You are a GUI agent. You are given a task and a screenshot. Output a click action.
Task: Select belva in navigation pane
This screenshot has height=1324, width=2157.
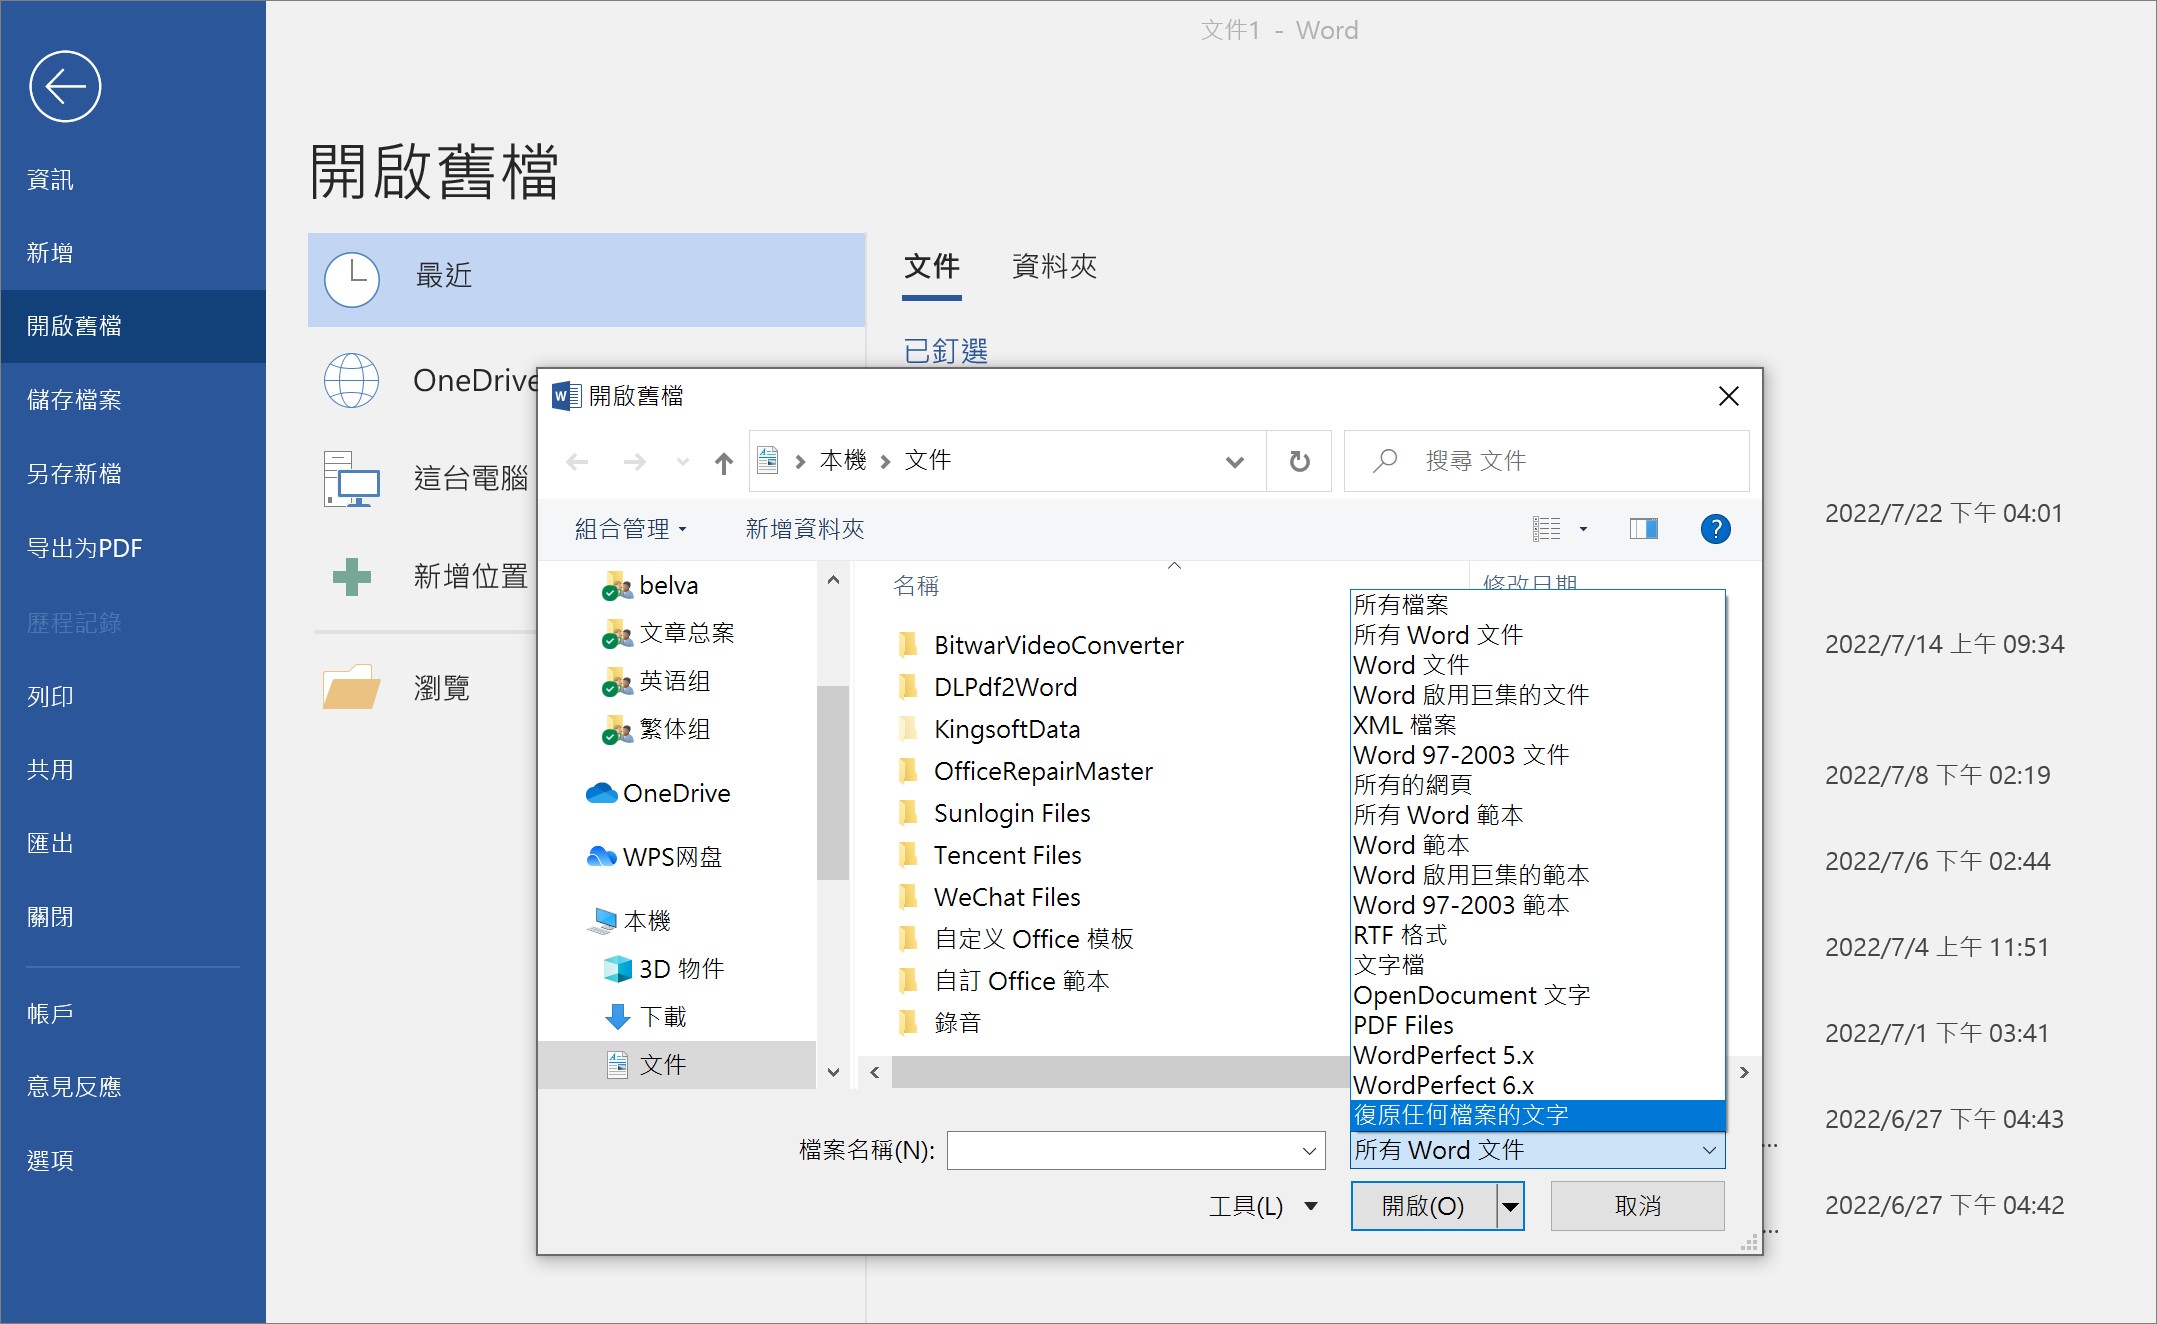coord(668,586)
